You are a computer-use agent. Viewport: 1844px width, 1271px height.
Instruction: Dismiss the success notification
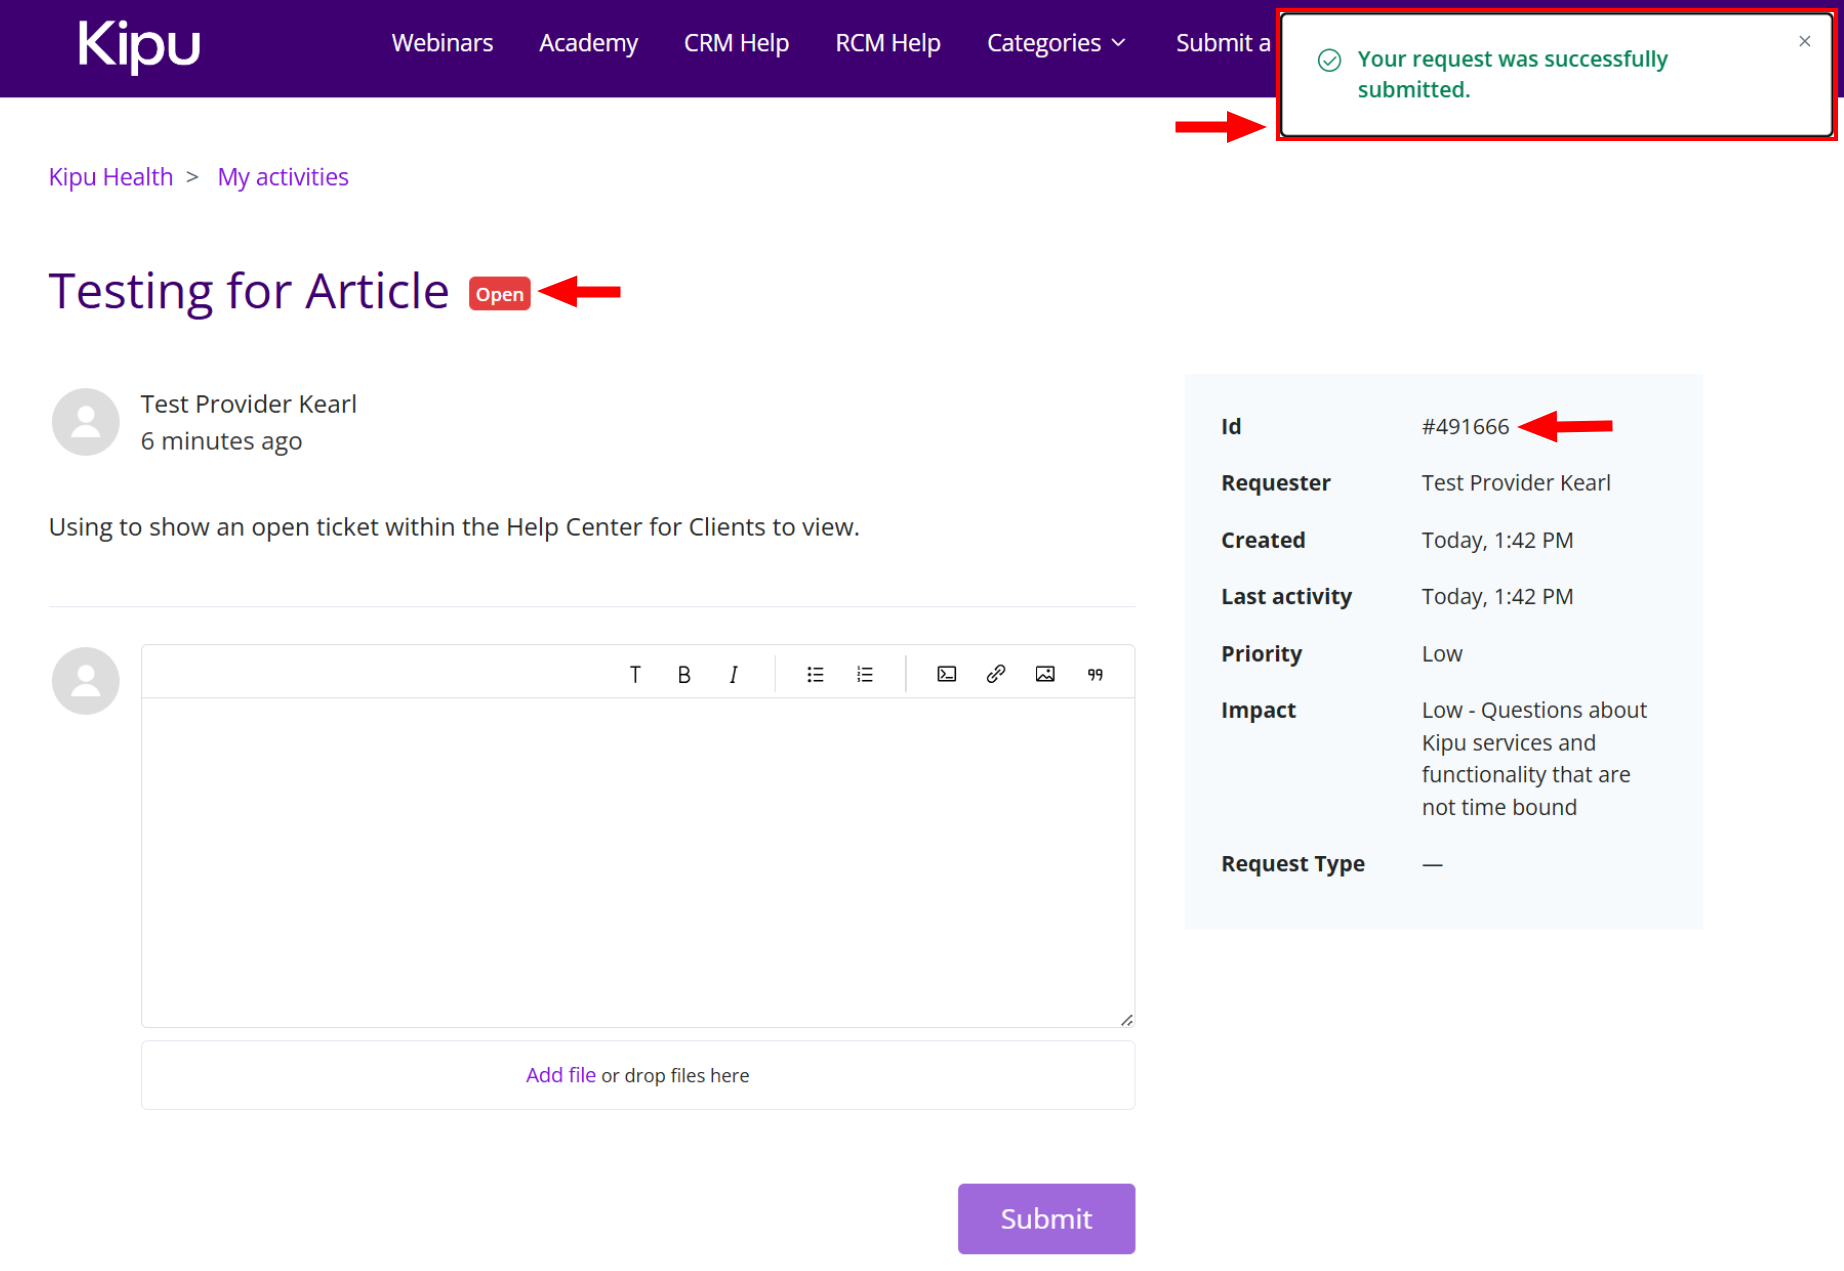click(x=1804, y=41)
